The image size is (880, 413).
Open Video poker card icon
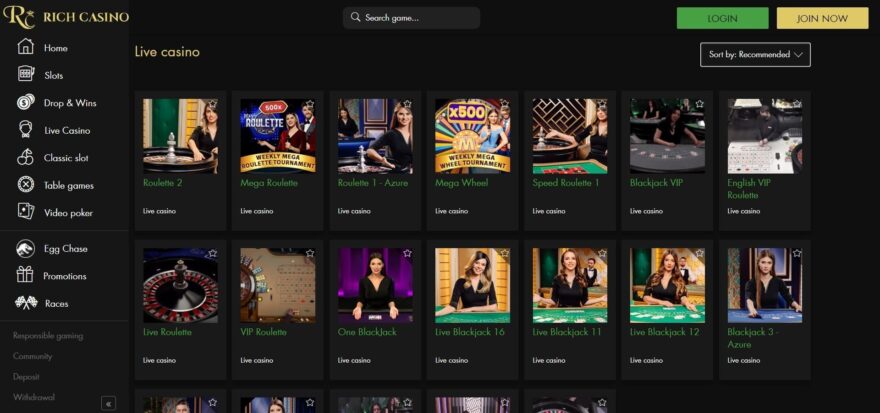[26, 212]
